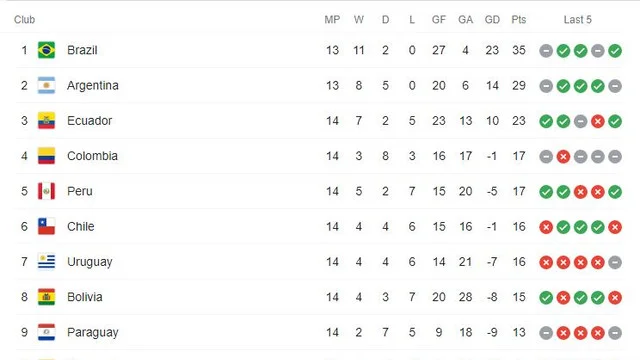This screenshot has height=360, width=640.
Task: Click the Argentina flag icon
Action: [46, 85]
